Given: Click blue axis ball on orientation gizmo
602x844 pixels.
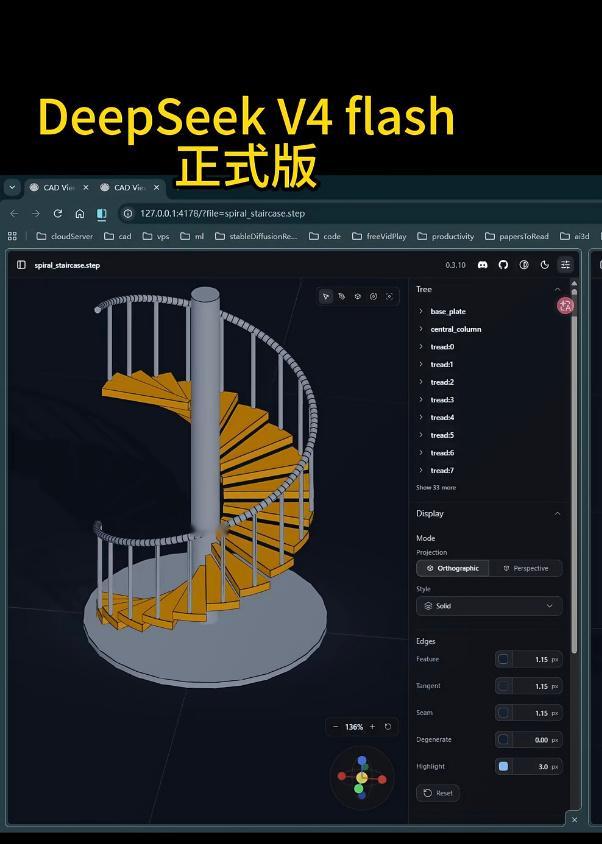Looking at the screenshot, I should (362, 760).
